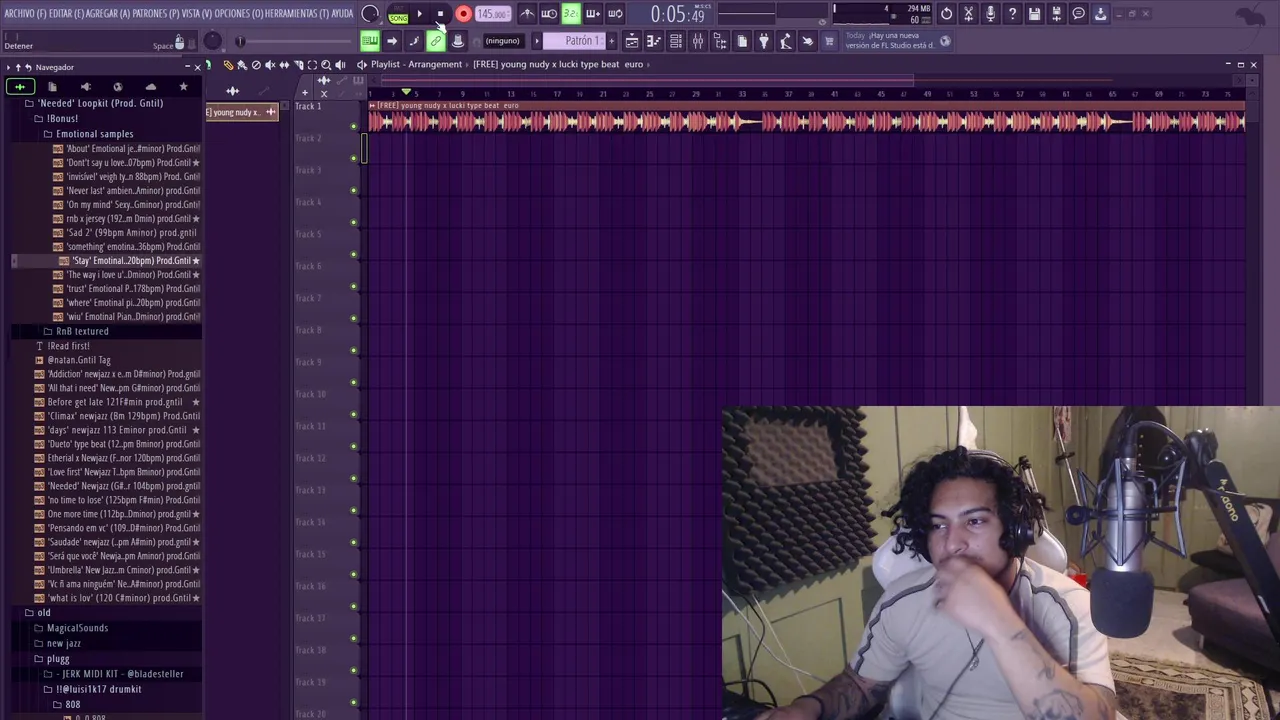The height and width of the screenshot is (720, 1280).
Task: Click the audio editor scissors icon
Action: (968, 14)
